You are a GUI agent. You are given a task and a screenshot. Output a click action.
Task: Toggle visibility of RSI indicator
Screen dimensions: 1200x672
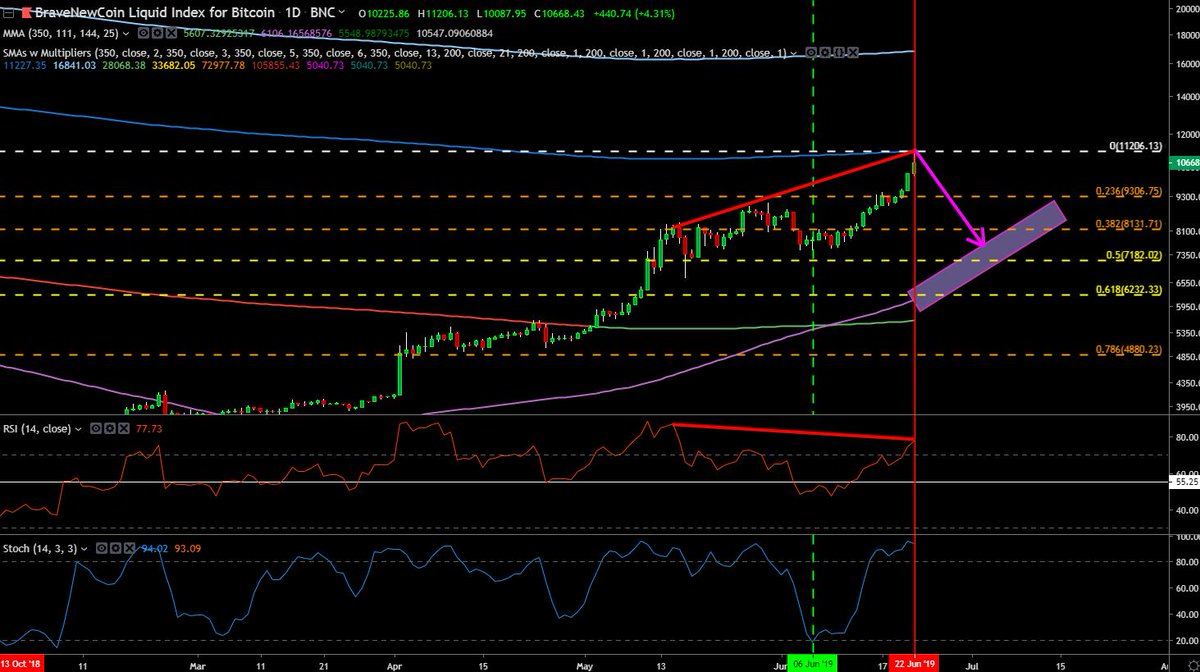[x=96, y=429]
